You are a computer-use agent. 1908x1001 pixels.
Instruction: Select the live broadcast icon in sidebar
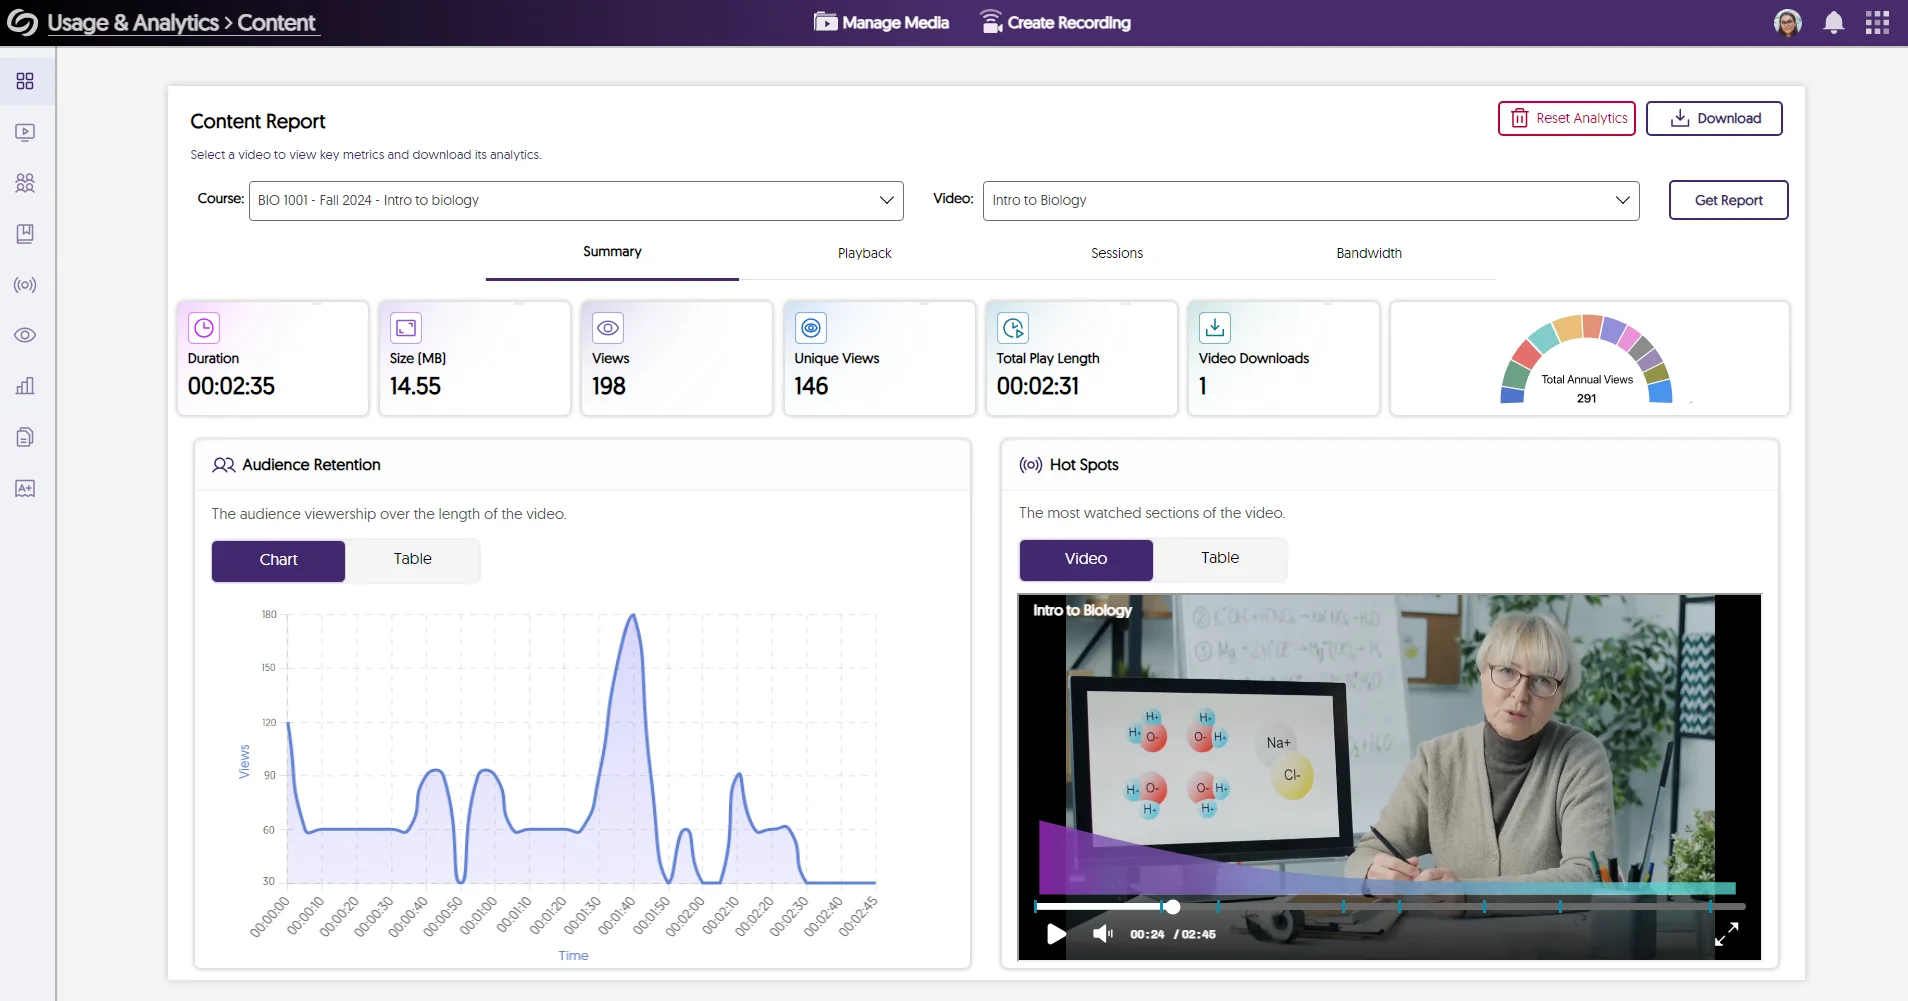[26, 285]
